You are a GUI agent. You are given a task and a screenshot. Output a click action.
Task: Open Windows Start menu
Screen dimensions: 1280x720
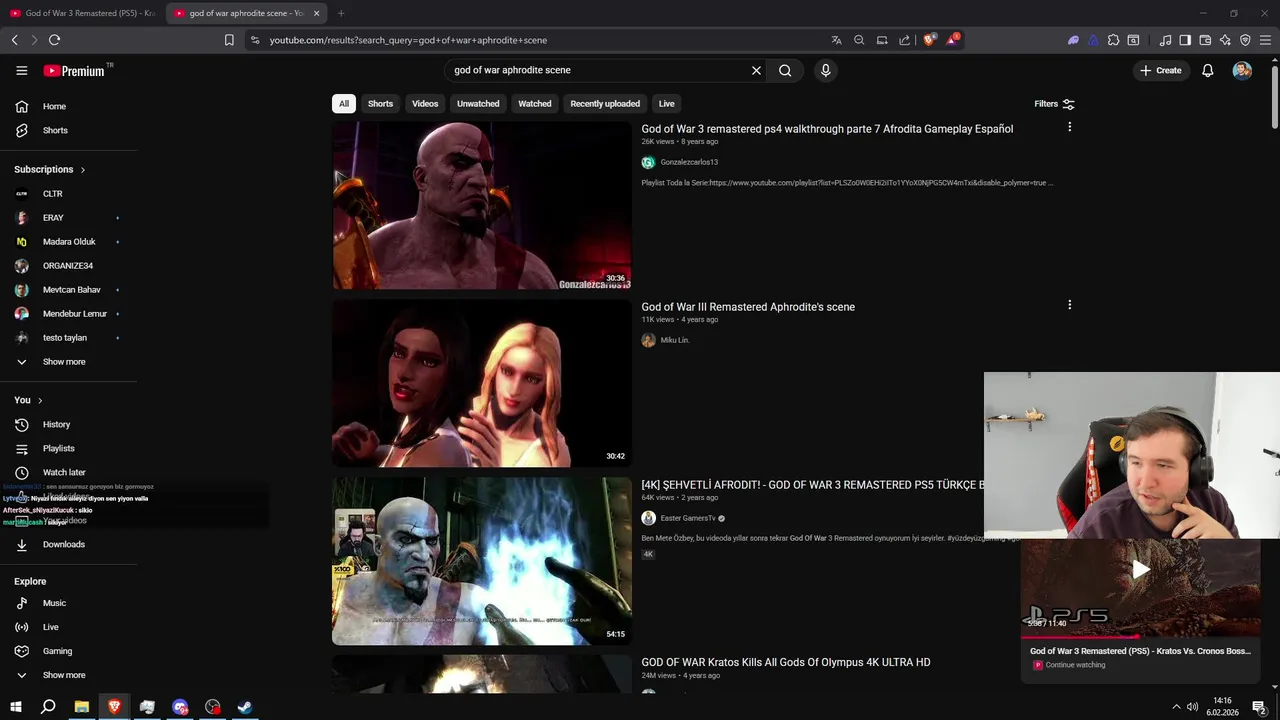[x=15, y=707]
